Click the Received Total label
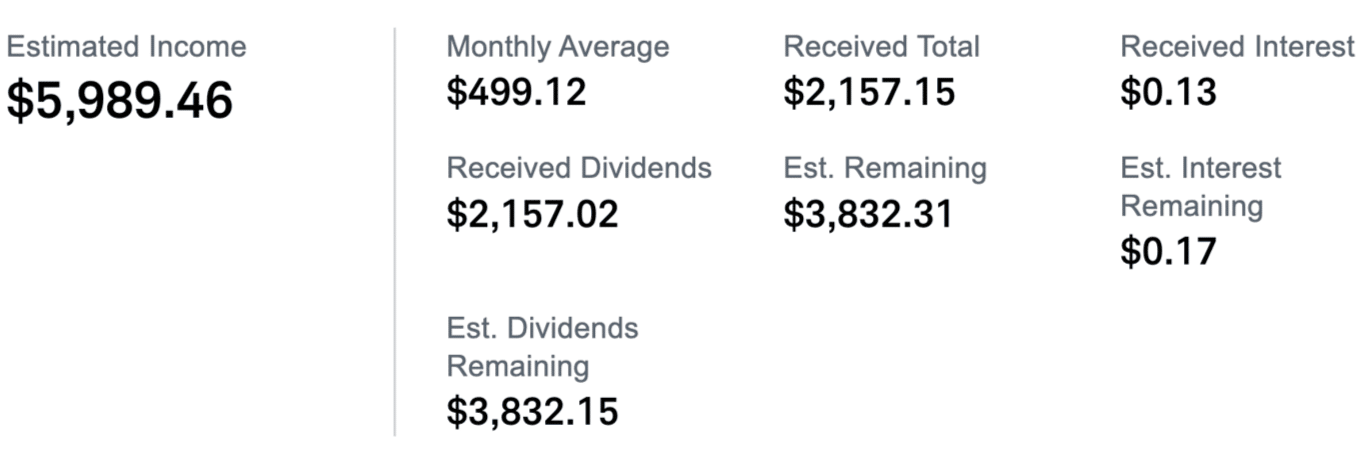 (x=882, y=47)
